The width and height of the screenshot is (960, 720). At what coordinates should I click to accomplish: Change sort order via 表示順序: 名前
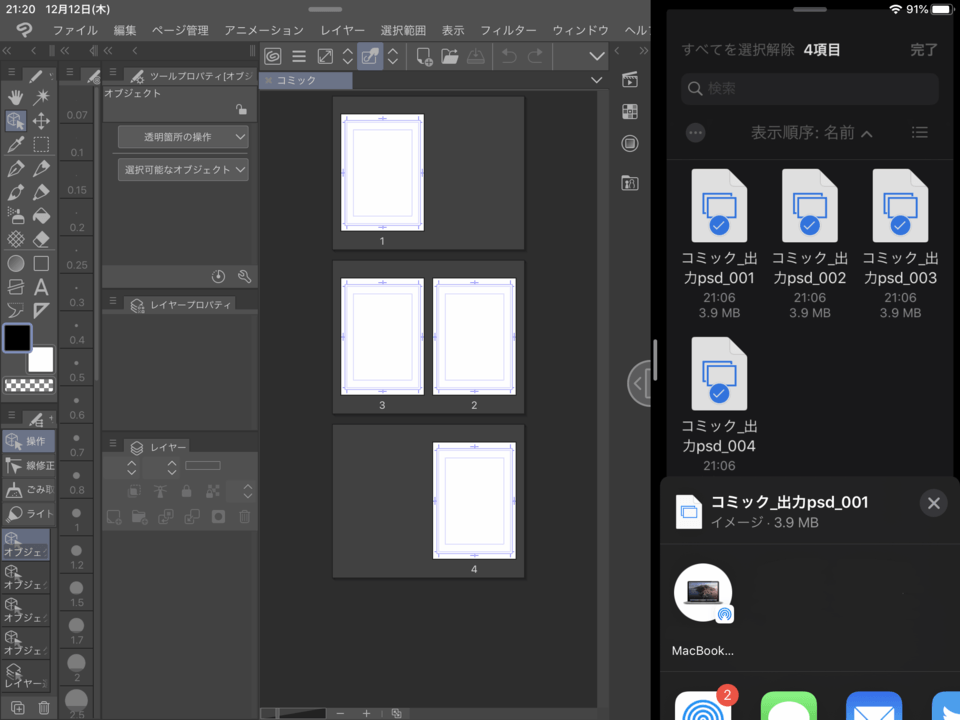pyautogui.click(x=811, y=133)
